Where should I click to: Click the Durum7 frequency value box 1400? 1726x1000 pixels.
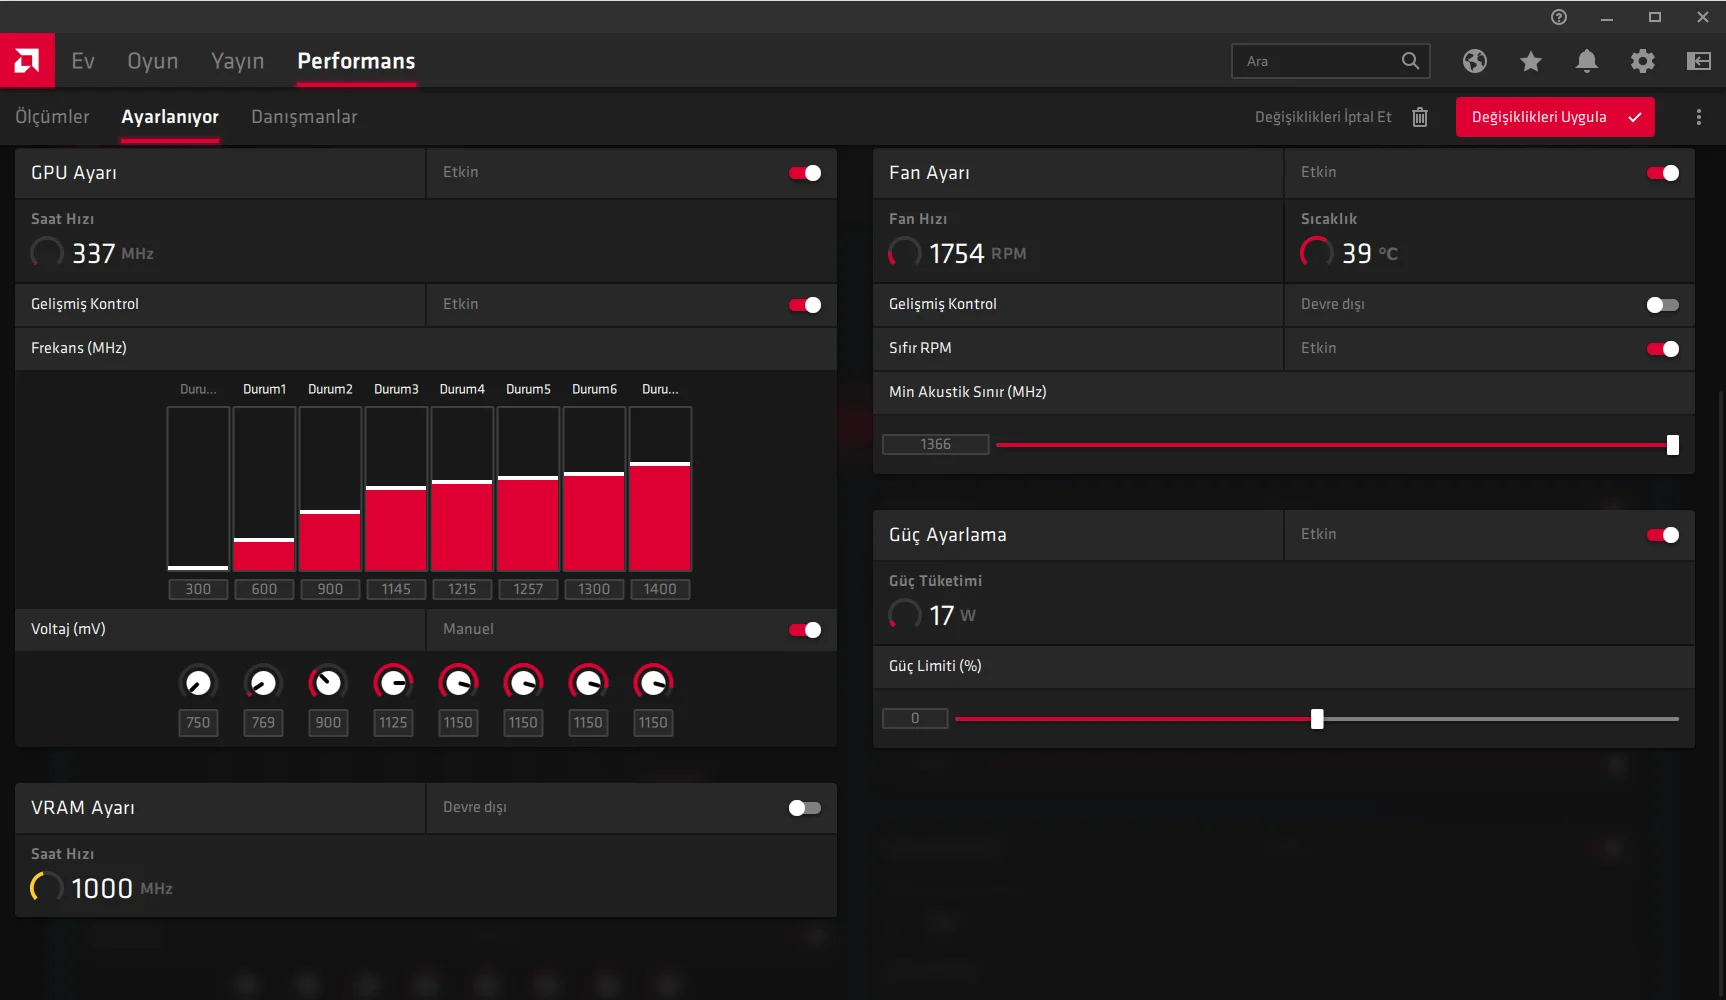pos(660,589)
